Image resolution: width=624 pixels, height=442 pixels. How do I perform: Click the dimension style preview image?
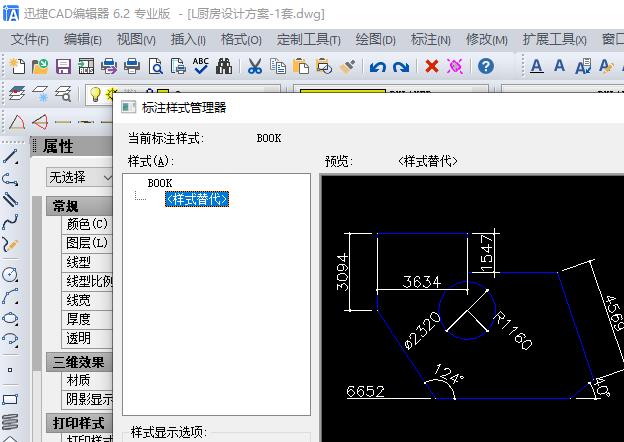(472, 308)
